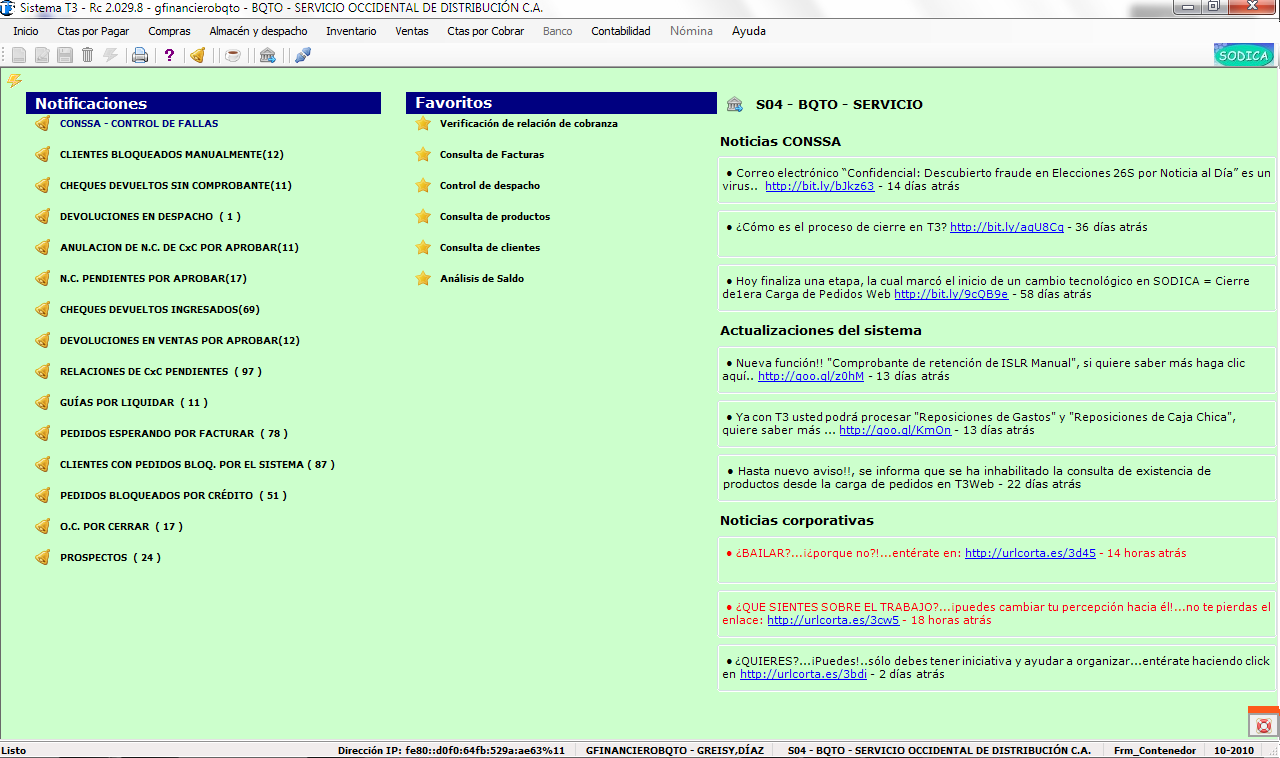Follow the http://bit.ly/agU8Cg link
The height and width of the screenshot is (758, 1280).
point(1007,227)
